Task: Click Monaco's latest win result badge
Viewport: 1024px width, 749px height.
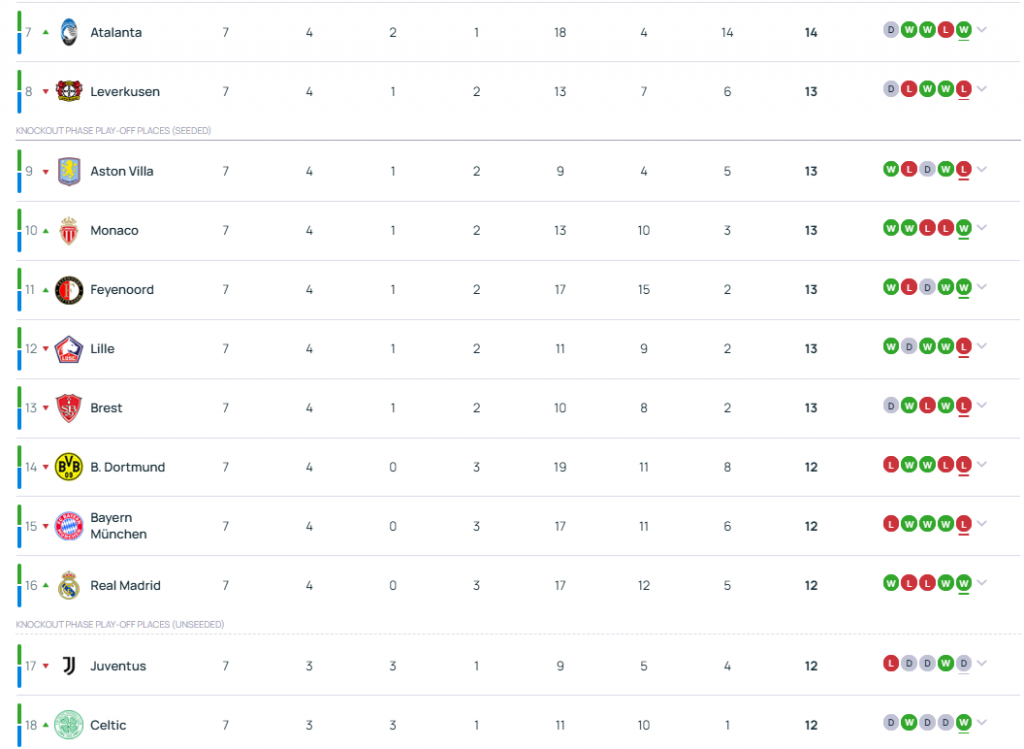Action: tap(963, 228)
